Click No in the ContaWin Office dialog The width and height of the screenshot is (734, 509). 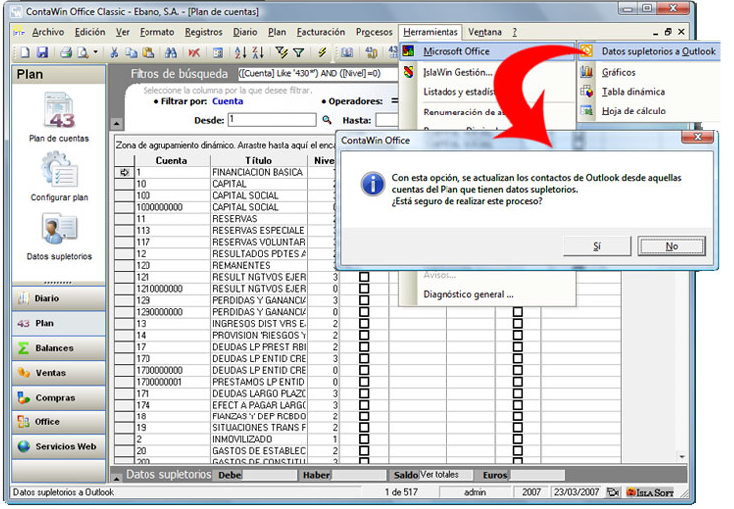[672, 246]
